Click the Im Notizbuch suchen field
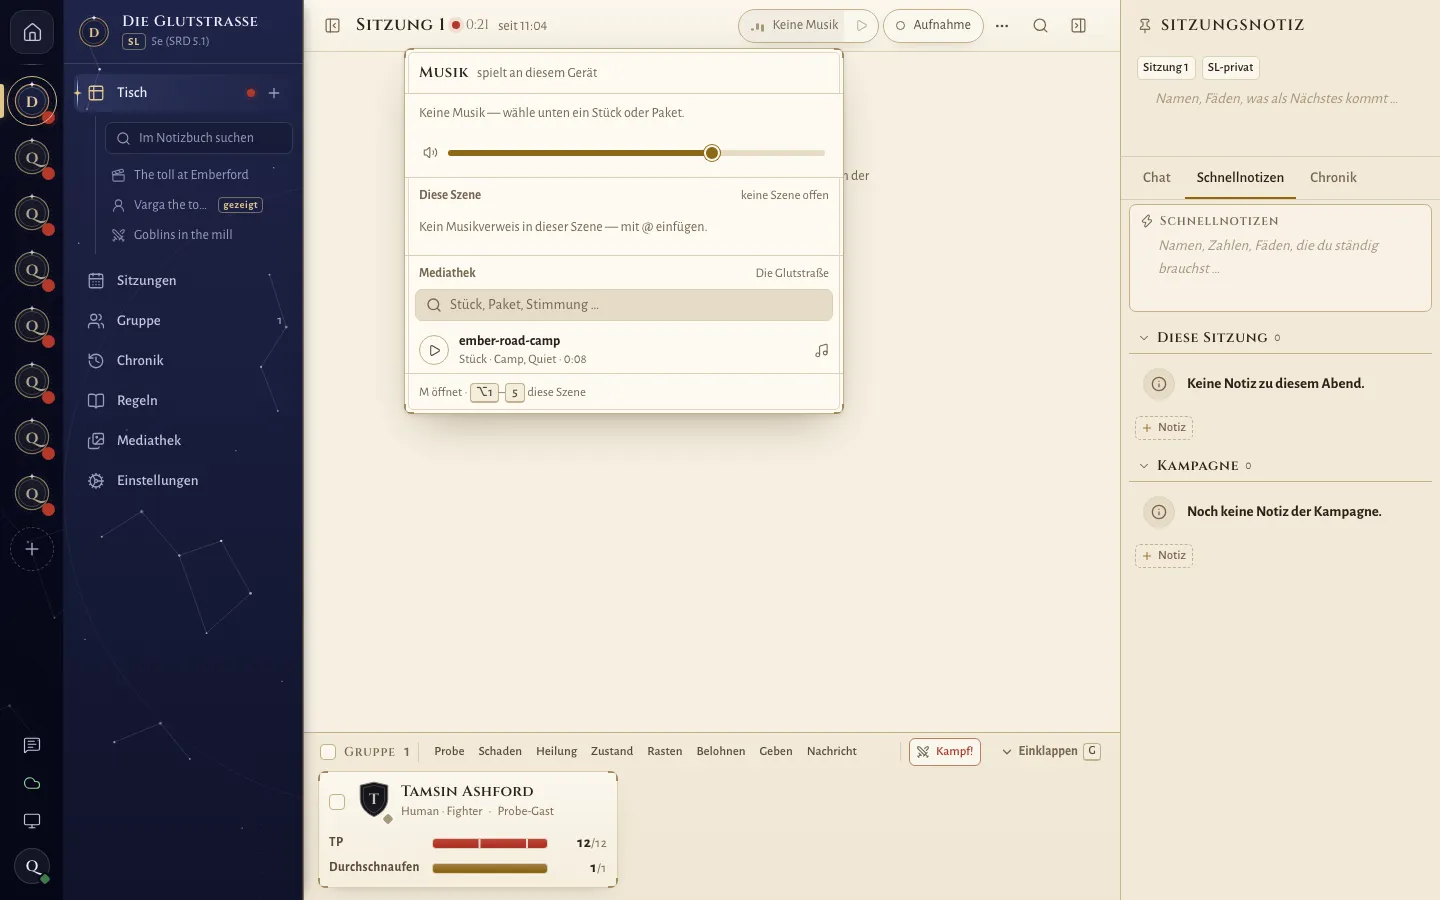This screenshot has width=1440, height=900. tap(199, 138)
